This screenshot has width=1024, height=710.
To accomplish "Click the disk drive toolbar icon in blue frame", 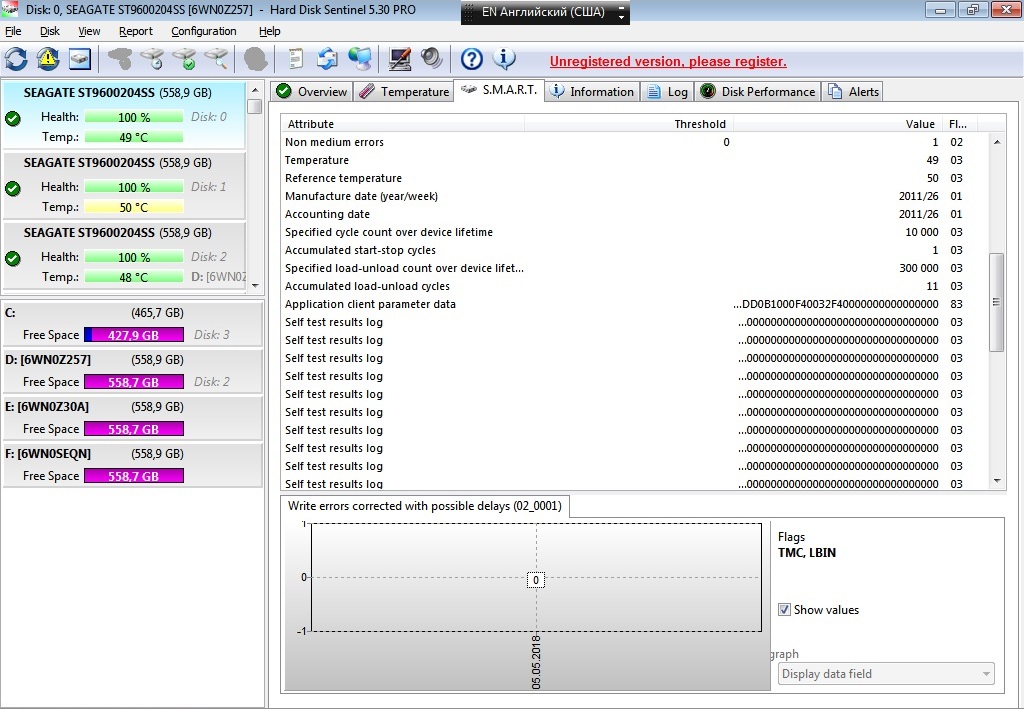I will point(80,59).
